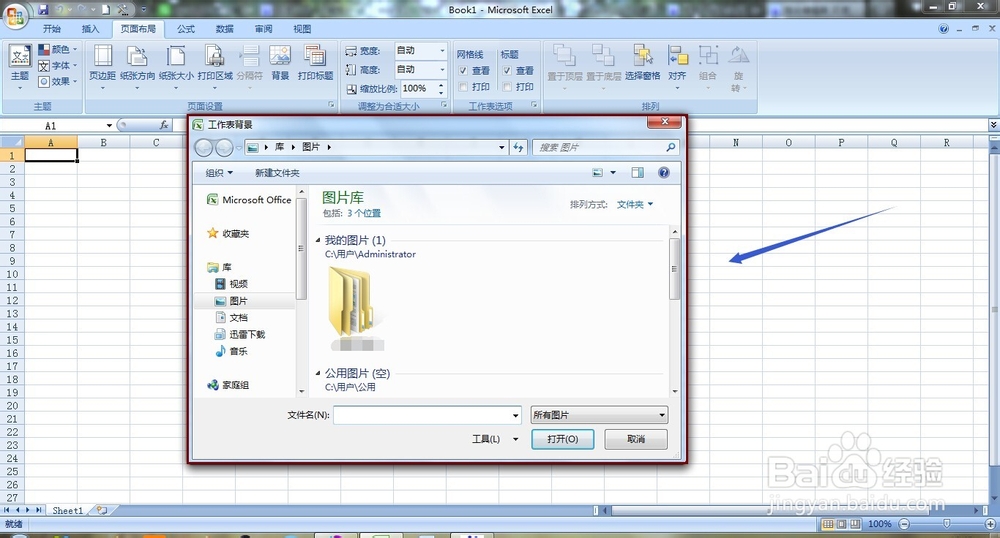Open the file type 所有图片 dropdown
The image size is (1000, 538).
coord(599,415)
